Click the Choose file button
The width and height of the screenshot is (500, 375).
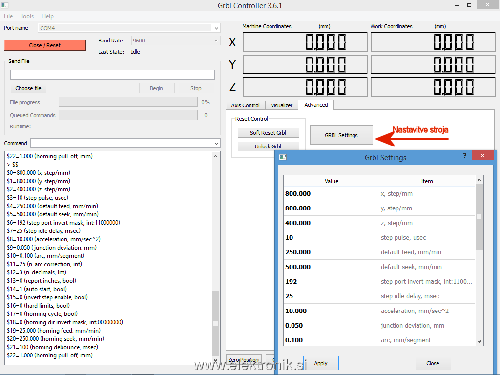pos(29,88)
